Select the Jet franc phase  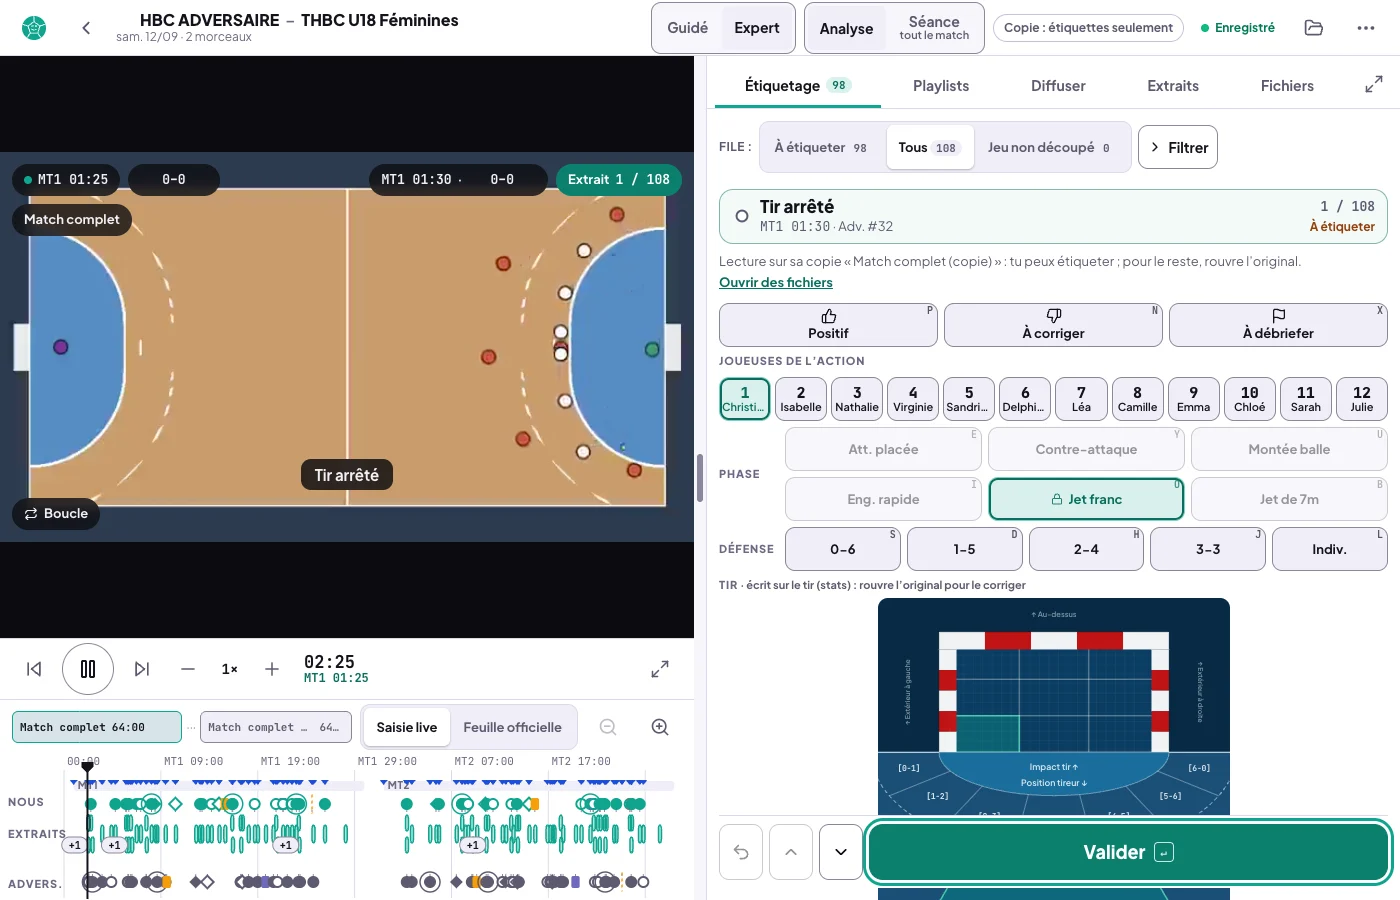click(1086, 499)
